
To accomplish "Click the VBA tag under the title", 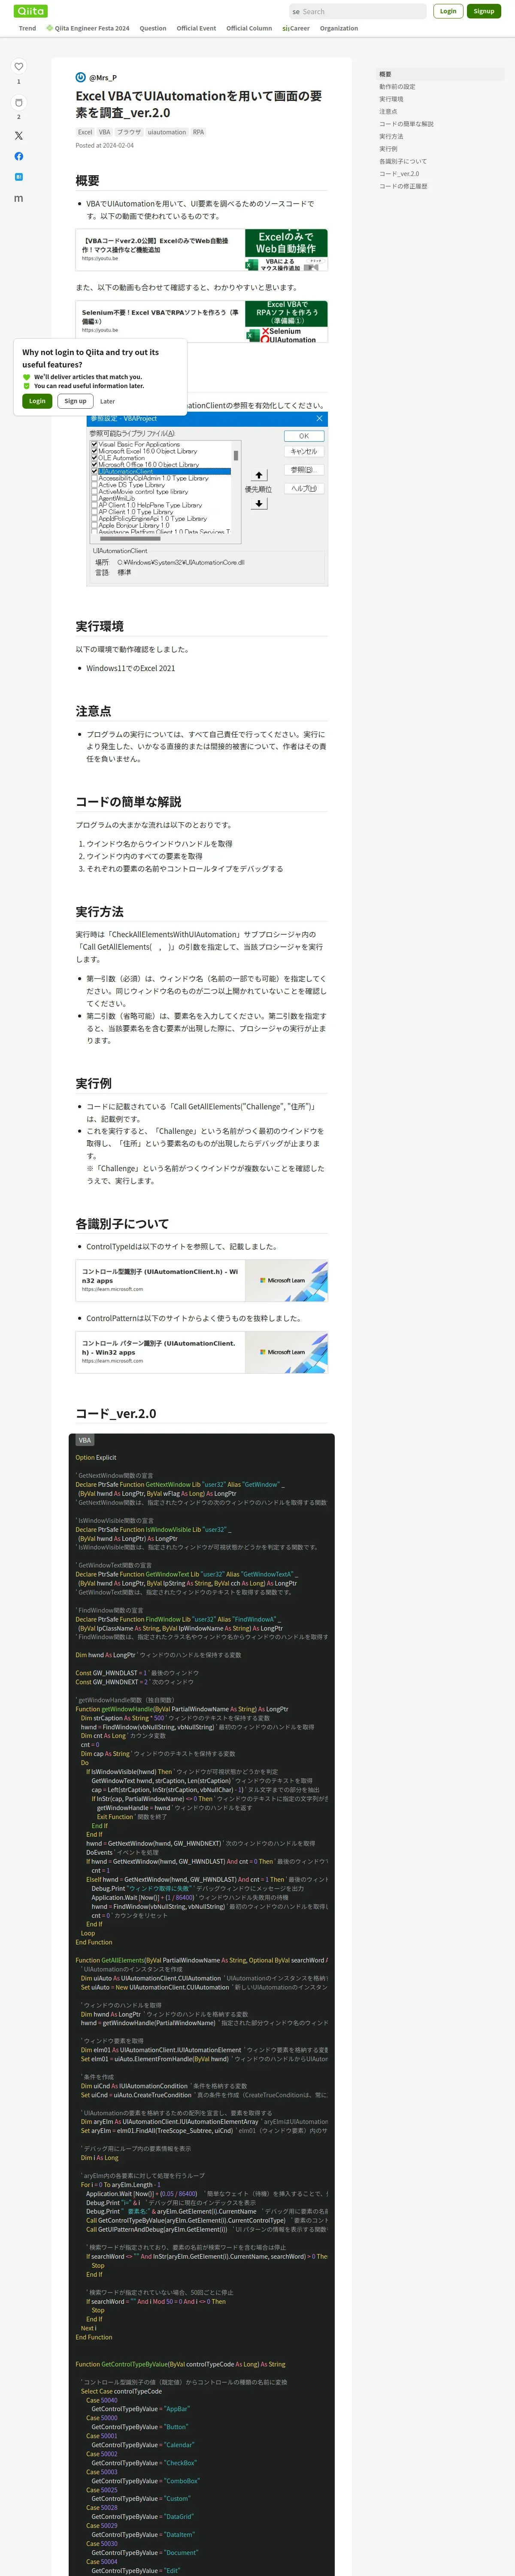I will [x=104, y=132].
